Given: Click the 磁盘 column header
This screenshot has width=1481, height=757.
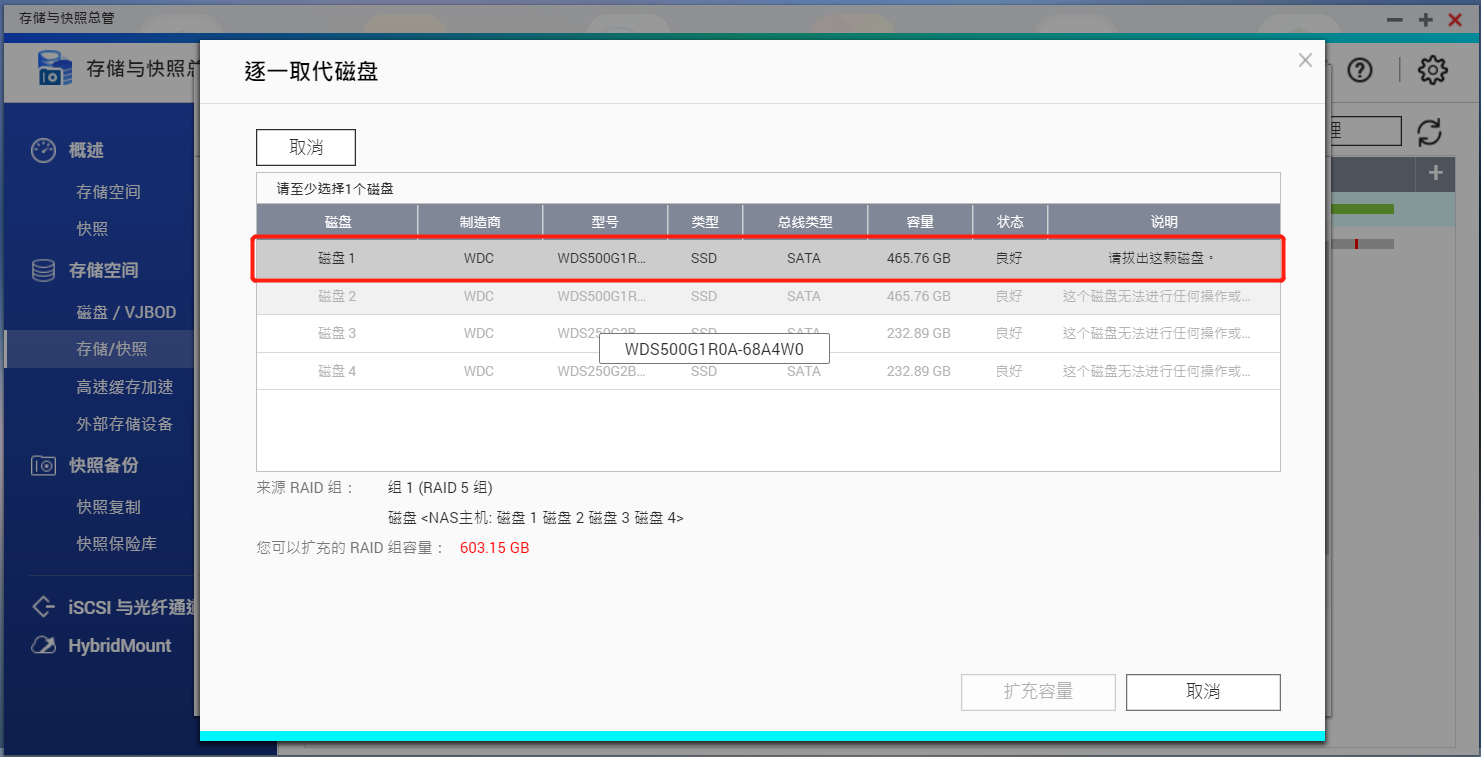Looking at the screenshot, I should 337,222.
